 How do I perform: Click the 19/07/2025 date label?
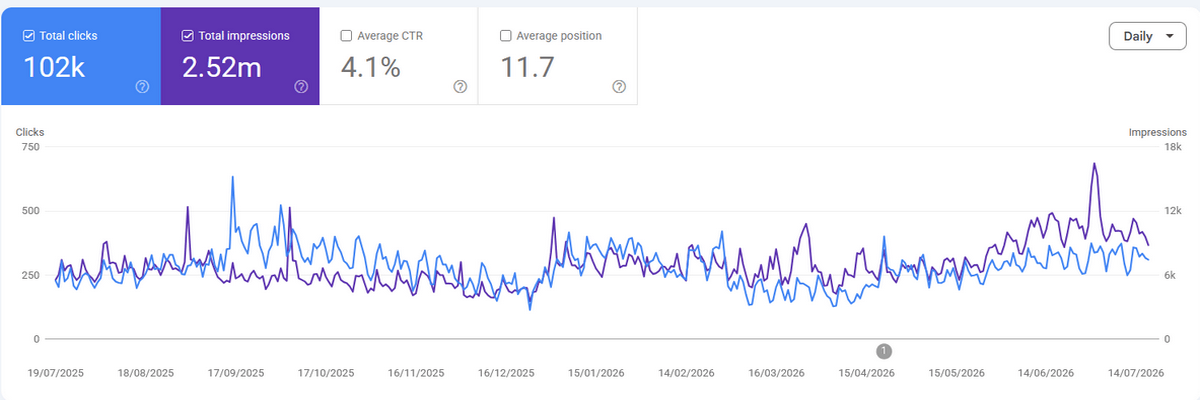coord(56,372)
